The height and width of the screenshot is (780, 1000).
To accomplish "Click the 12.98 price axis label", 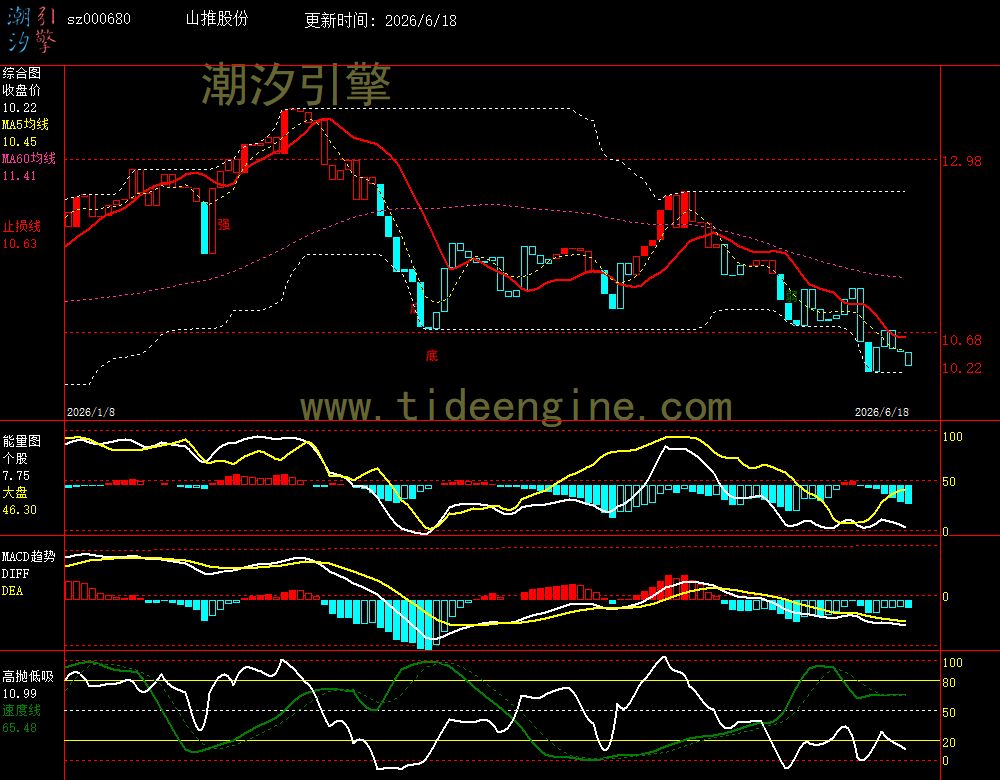I will [962, 161].
